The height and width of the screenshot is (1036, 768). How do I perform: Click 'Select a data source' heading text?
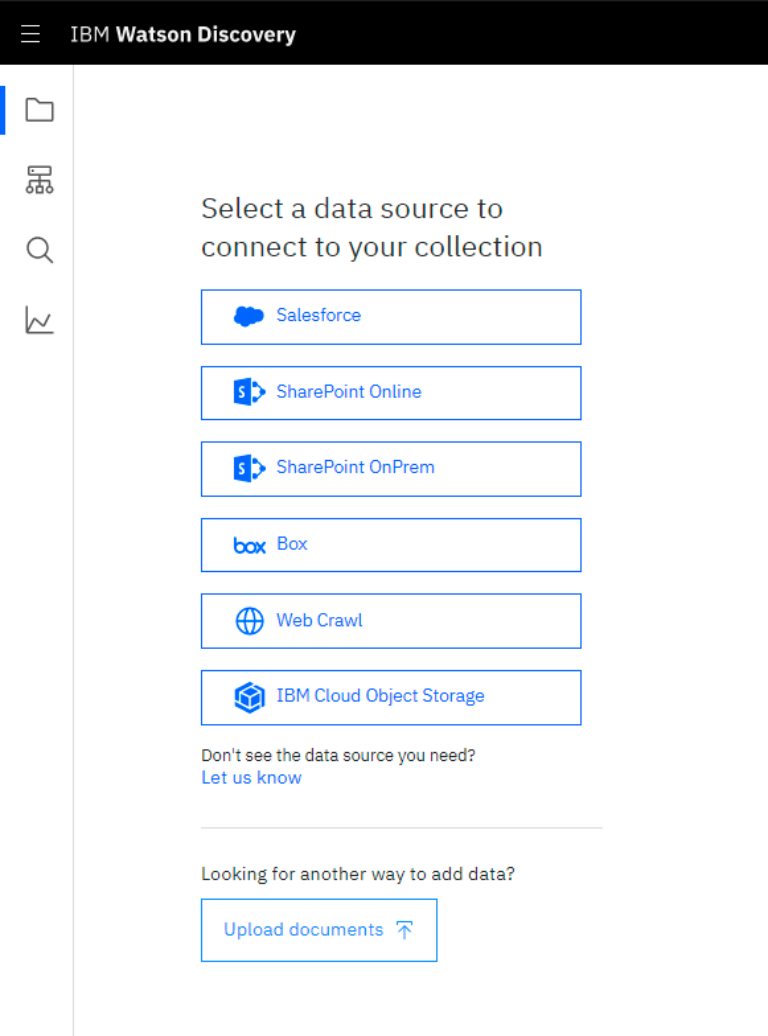click(x=372, y=228)
